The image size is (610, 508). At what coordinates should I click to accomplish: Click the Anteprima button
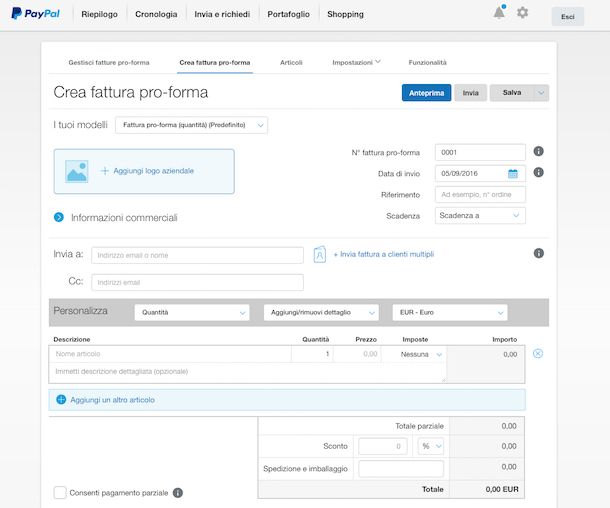click(426, 93)
